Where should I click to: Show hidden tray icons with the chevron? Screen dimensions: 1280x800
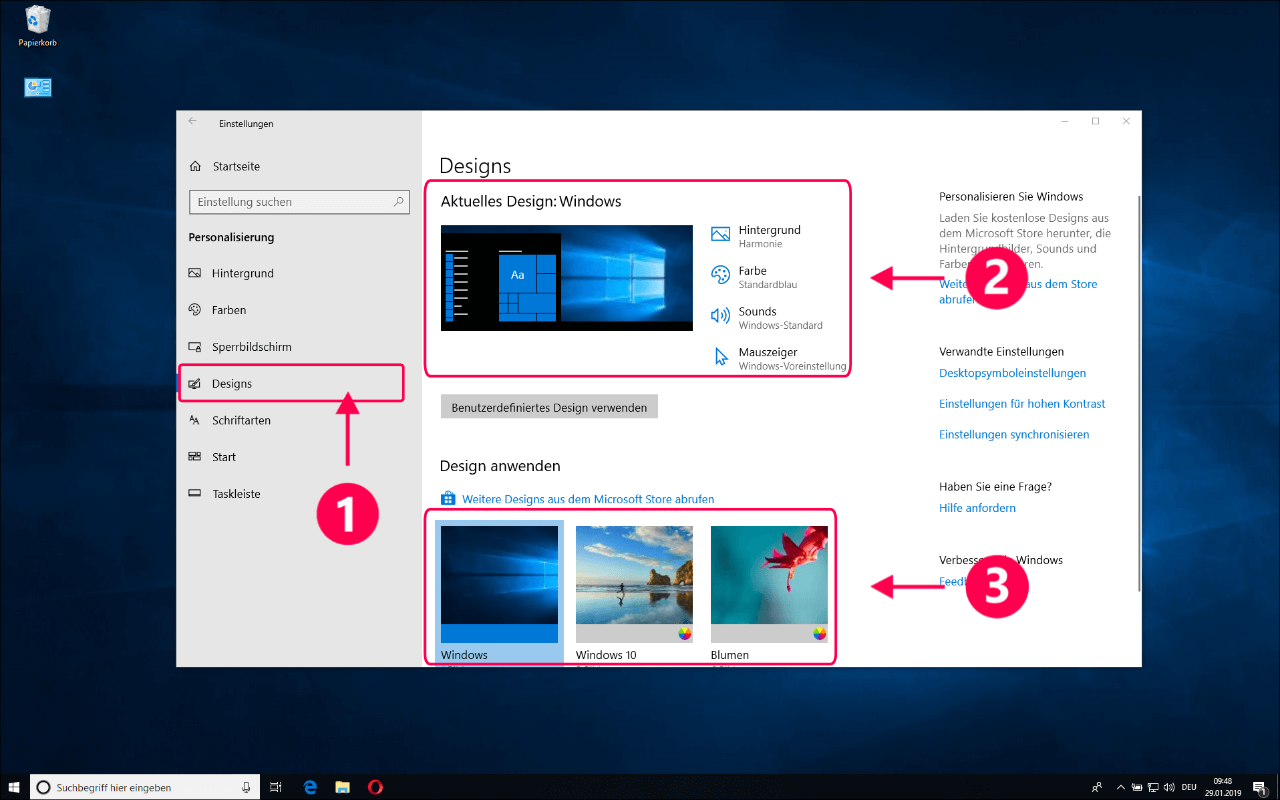pyautogui.click(x=1120, y=787)
